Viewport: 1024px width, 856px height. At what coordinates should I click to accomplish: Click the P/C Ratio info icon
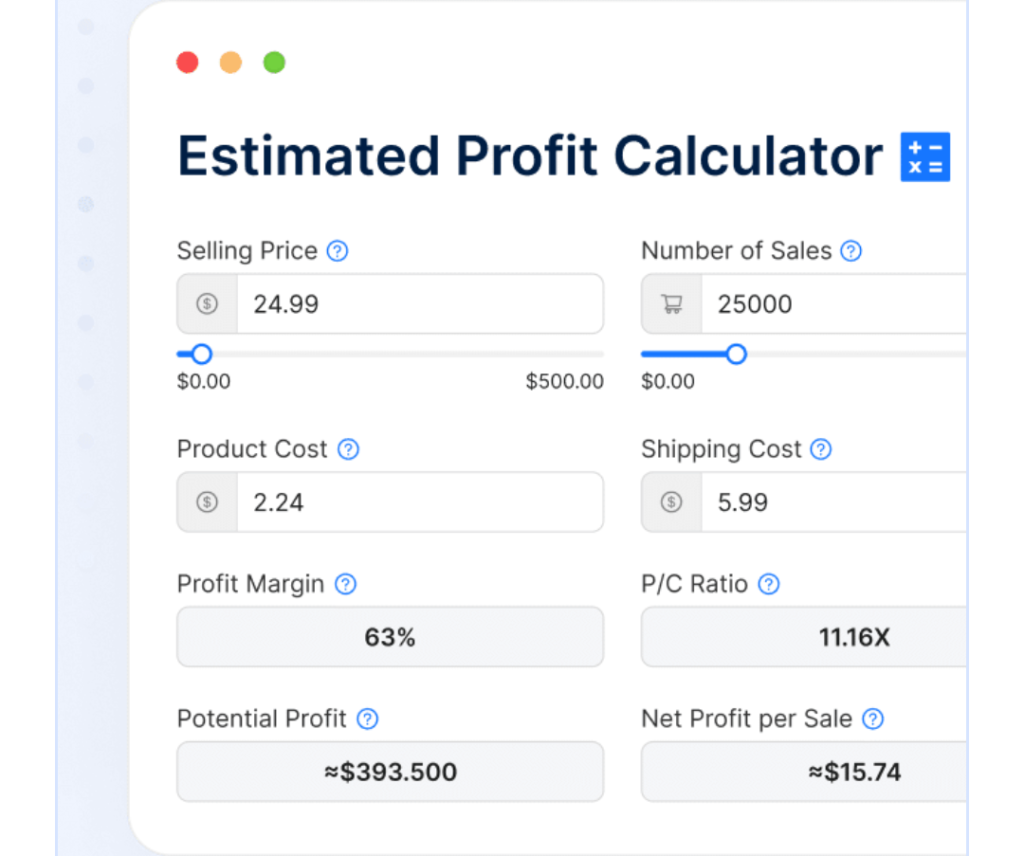tap(769, 584)
